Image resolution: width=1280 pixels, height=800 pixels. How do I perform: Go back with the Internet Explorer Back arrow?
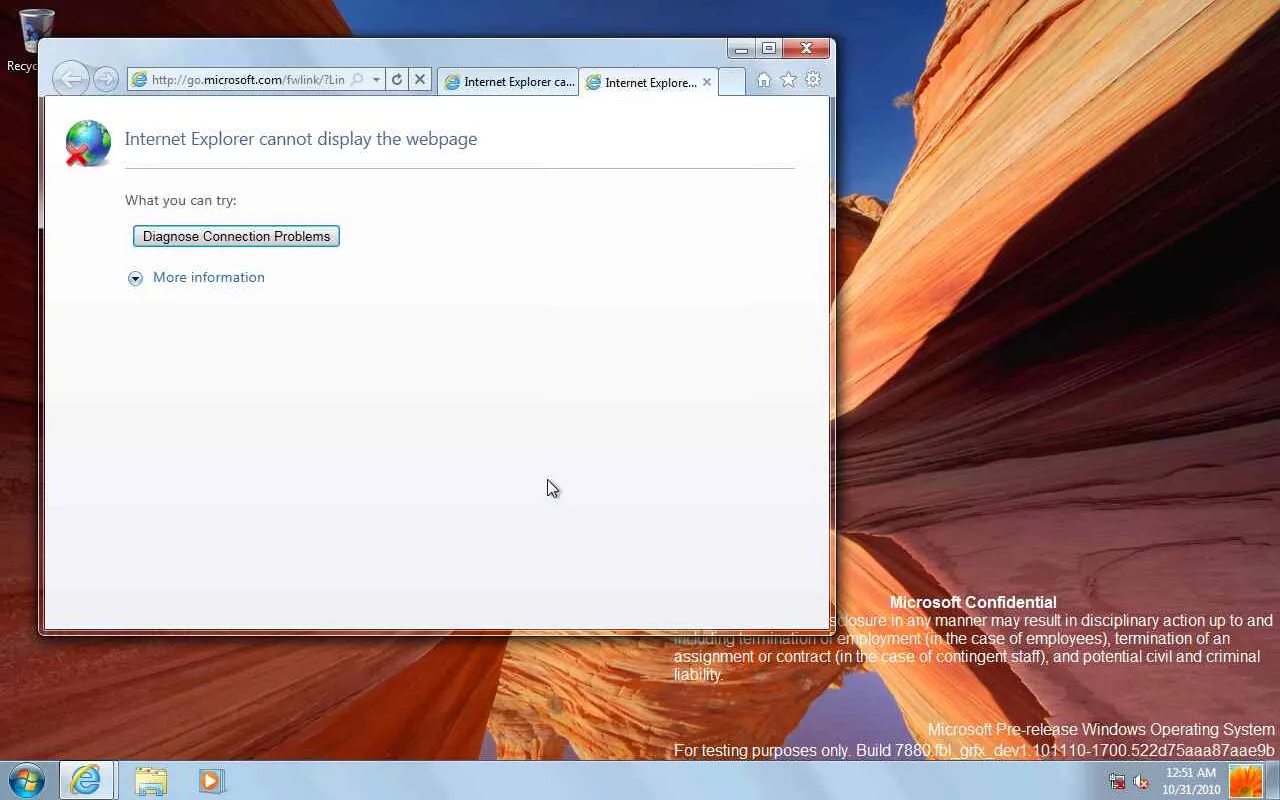pyautogui.click(x=70, y=79)
